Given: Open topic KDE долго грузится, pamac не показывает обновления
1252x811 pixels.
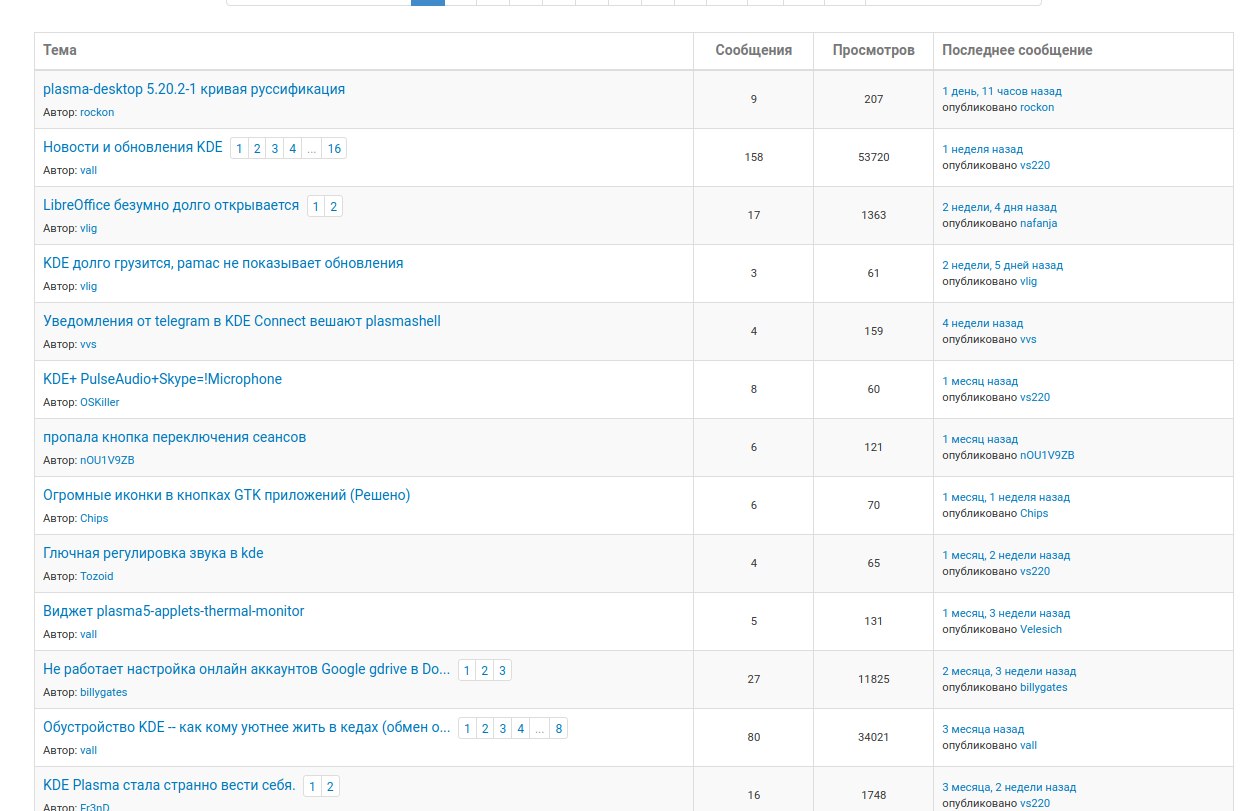Looking at the screenshot, I should (x=223, y=263).
